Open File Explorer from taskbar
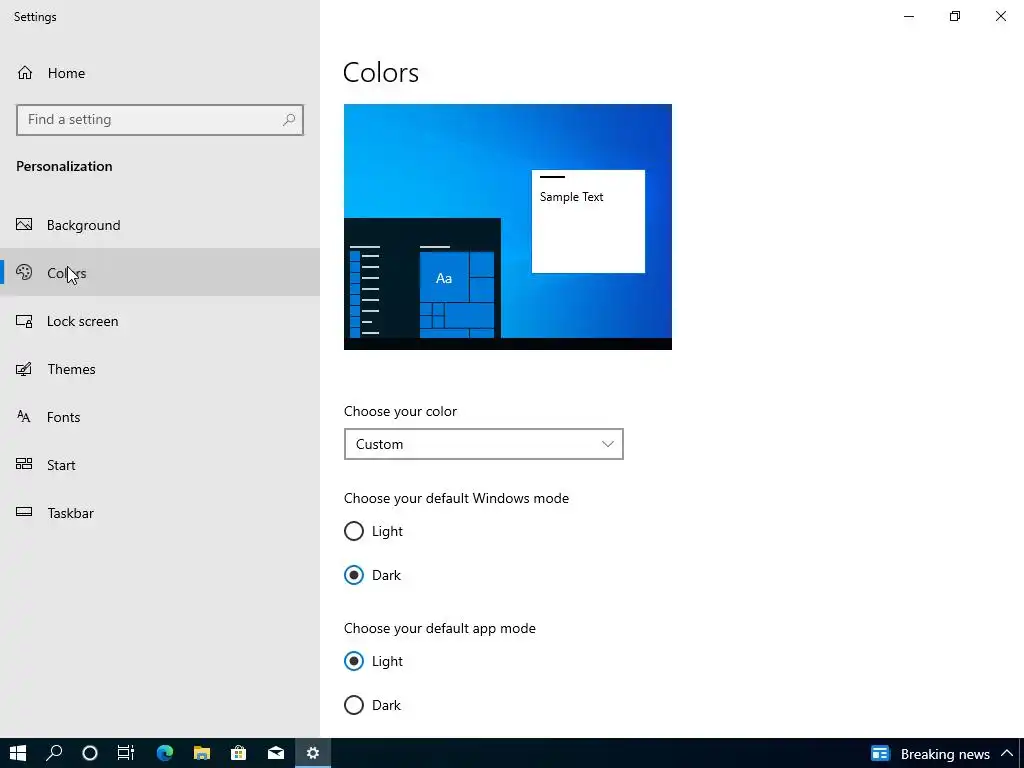Screen dimensions: 1024x768 (x=202, y=753)
